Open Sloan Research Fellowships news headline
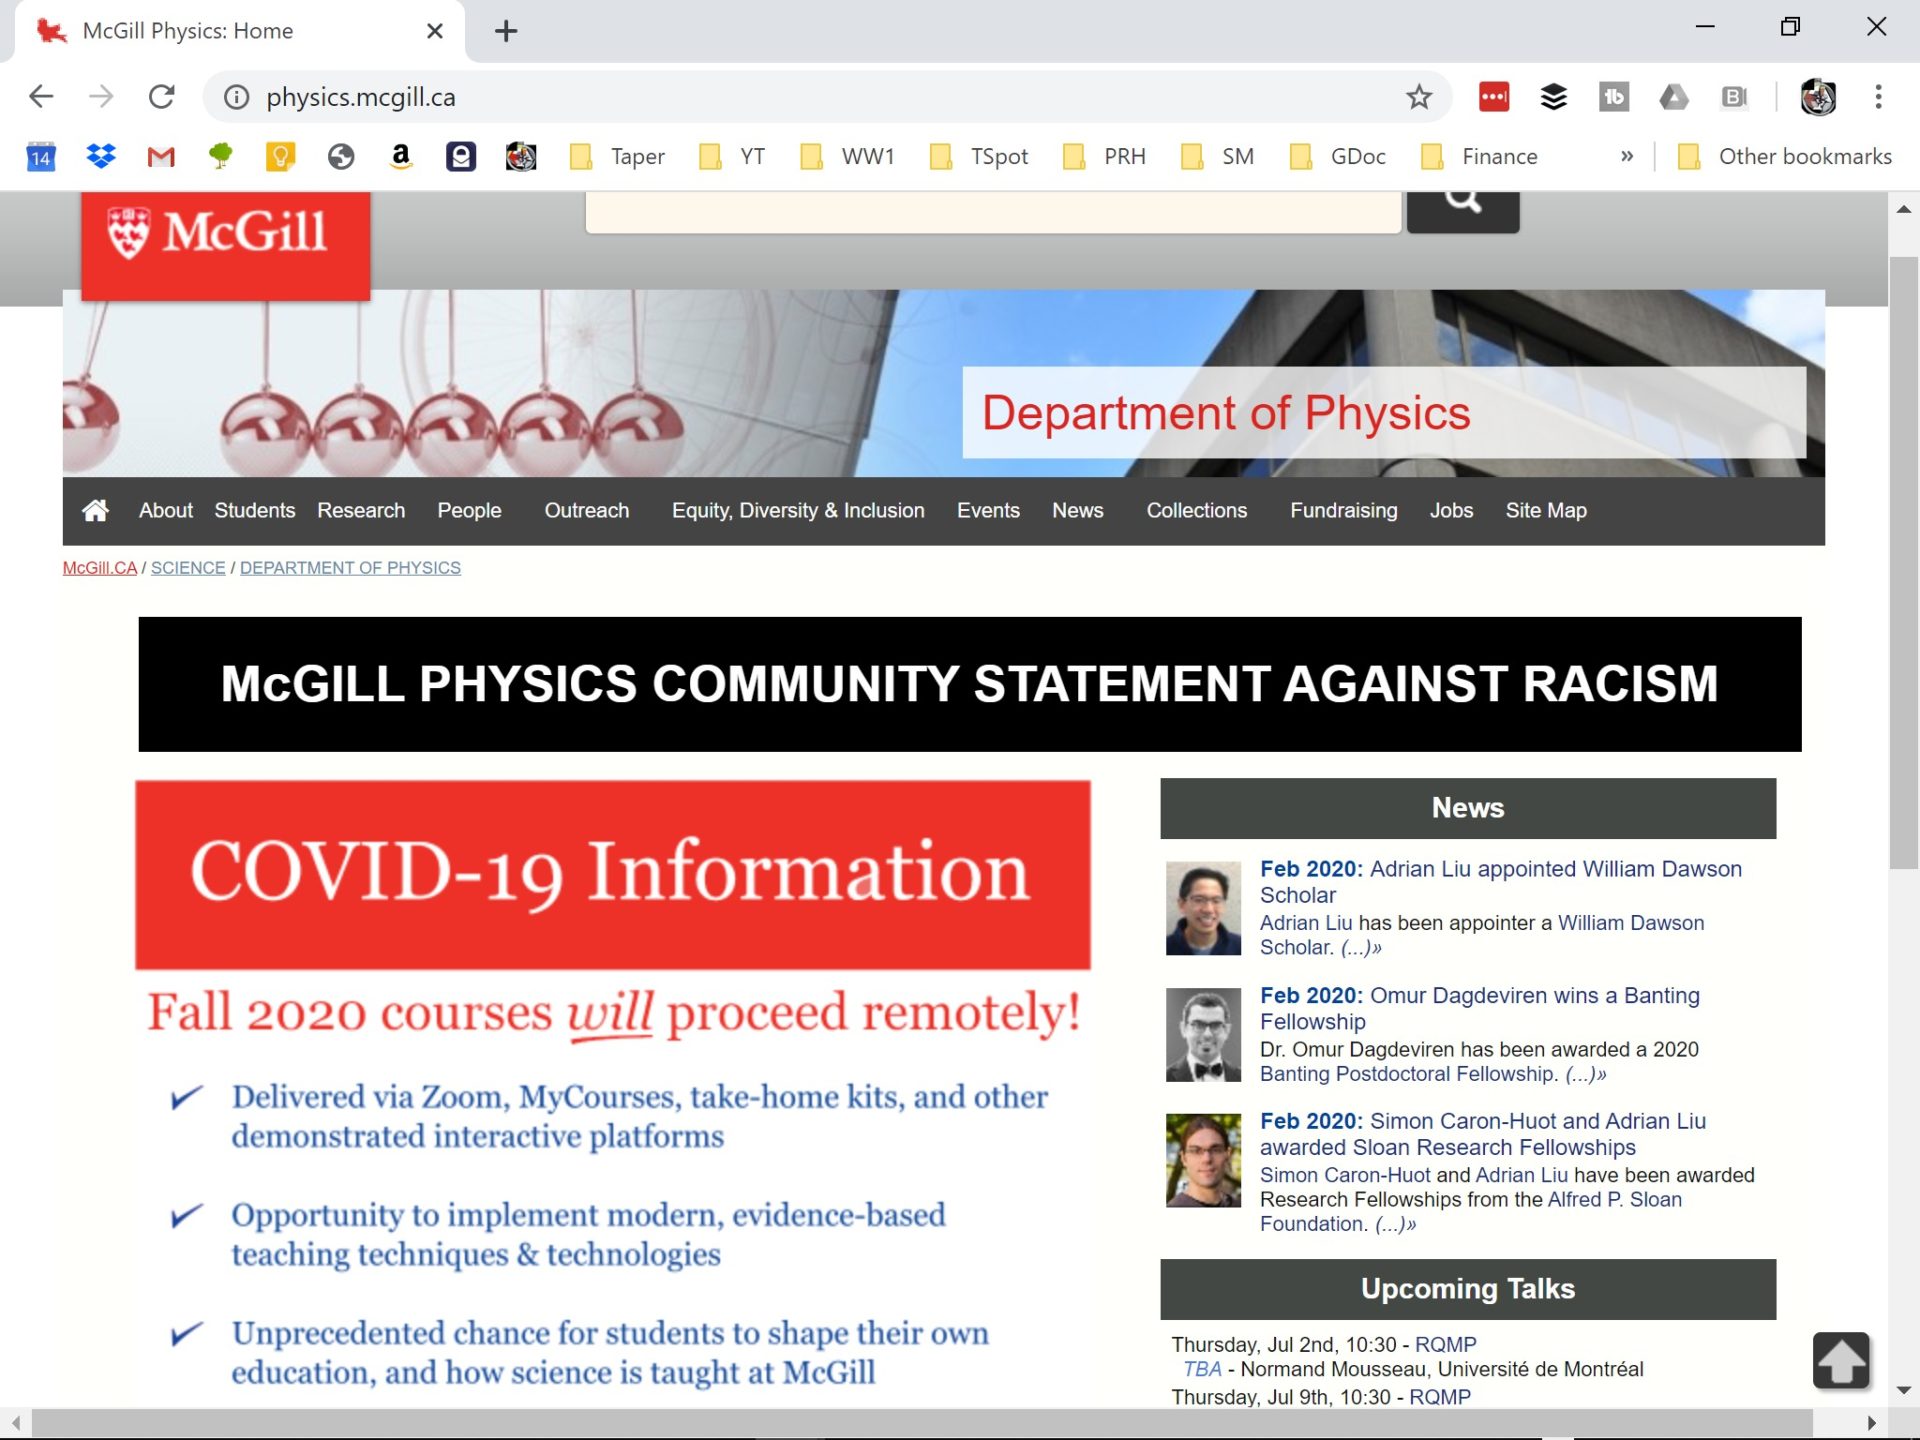The height and width of the screenshot is (1440, 1920). [1483, 1134]
